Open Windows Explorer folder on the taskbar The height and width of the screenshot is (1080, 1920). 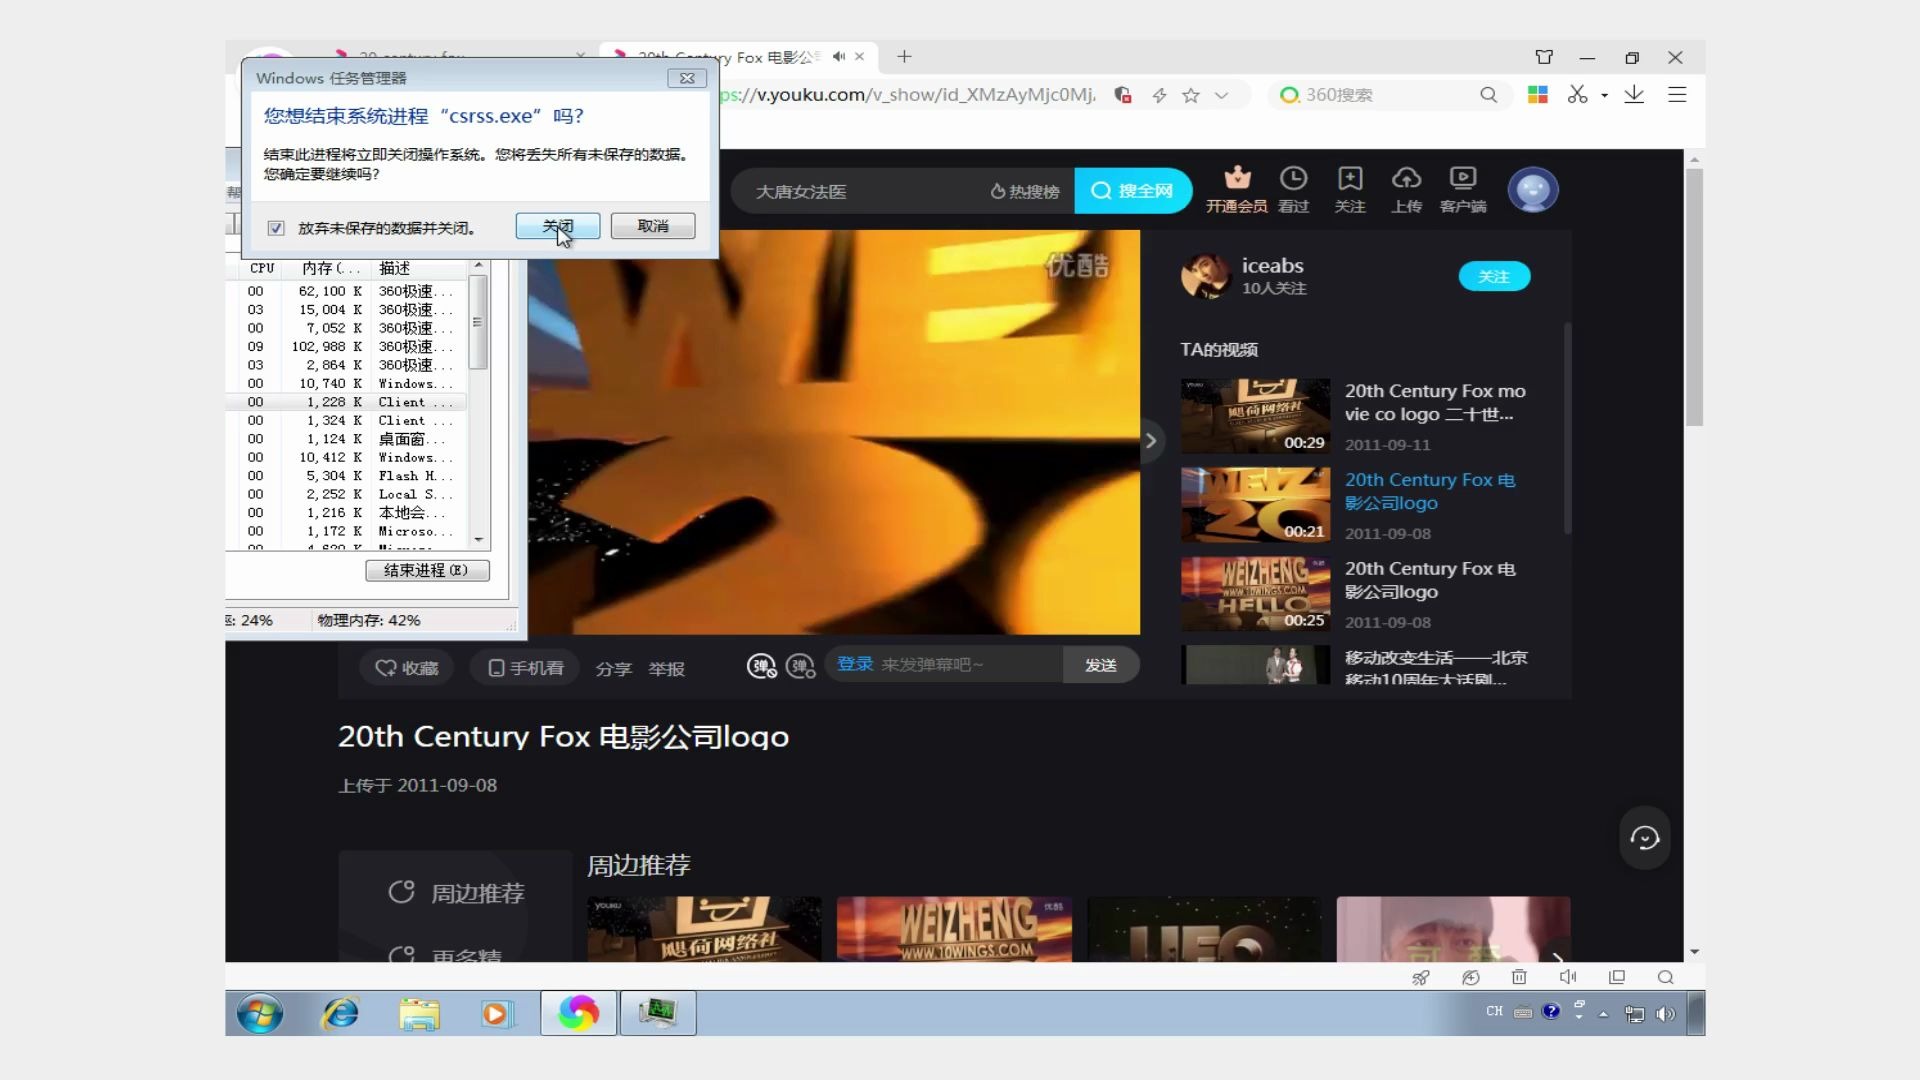419,1014
